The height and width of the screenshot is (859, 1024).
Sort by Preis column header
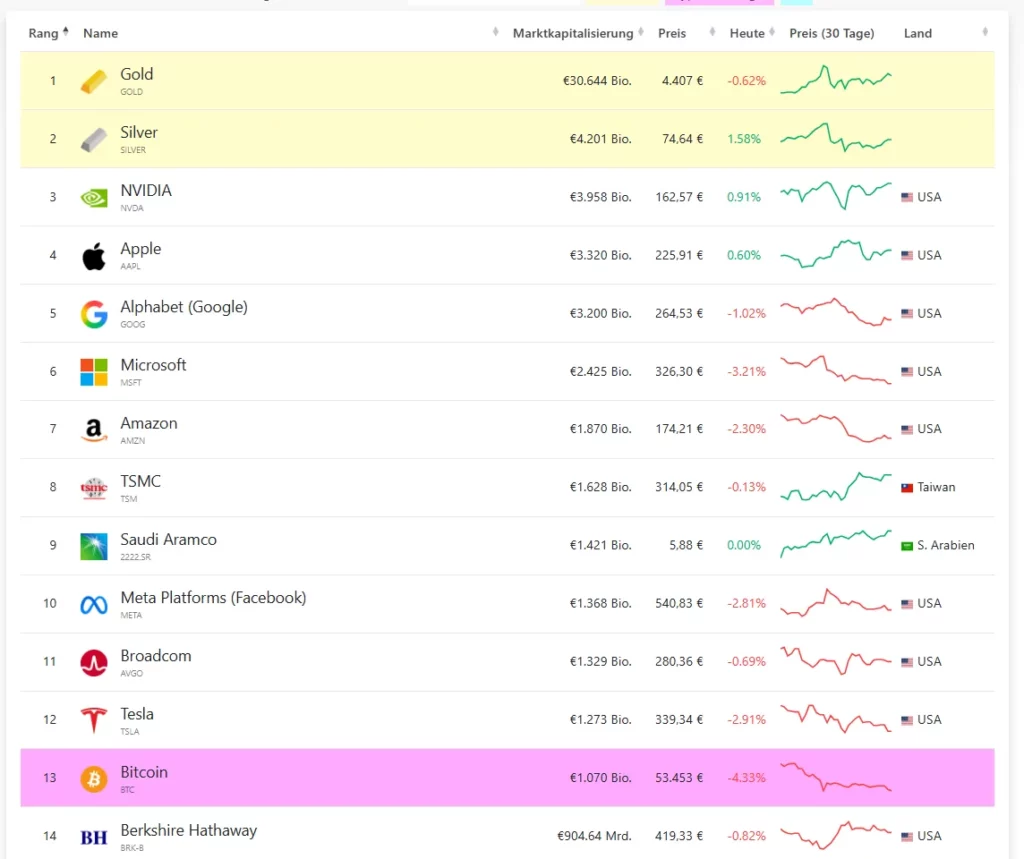(672, 33)
